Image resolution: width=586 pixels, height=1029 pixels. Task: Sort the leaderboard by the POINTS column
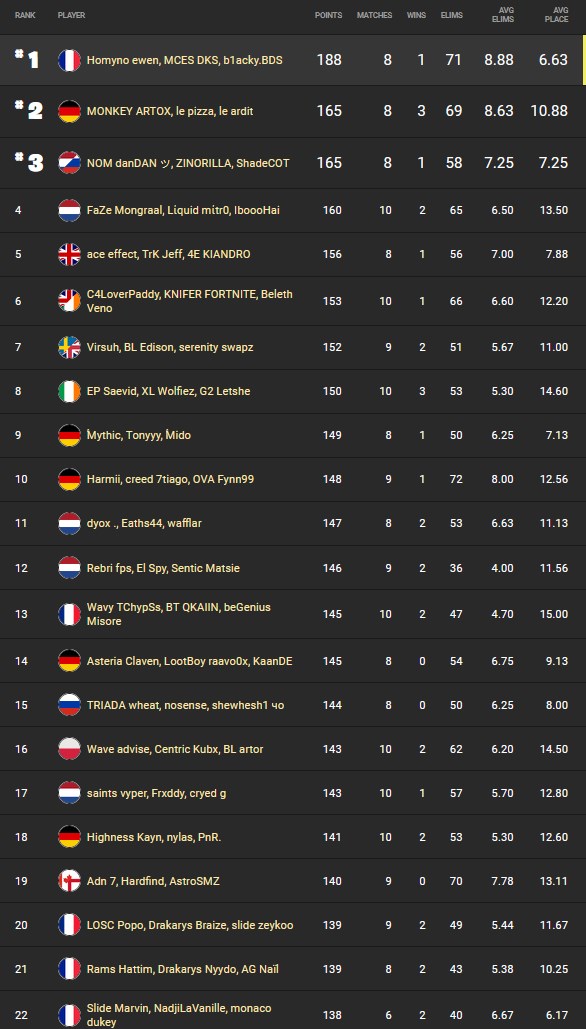pos(330,15)
